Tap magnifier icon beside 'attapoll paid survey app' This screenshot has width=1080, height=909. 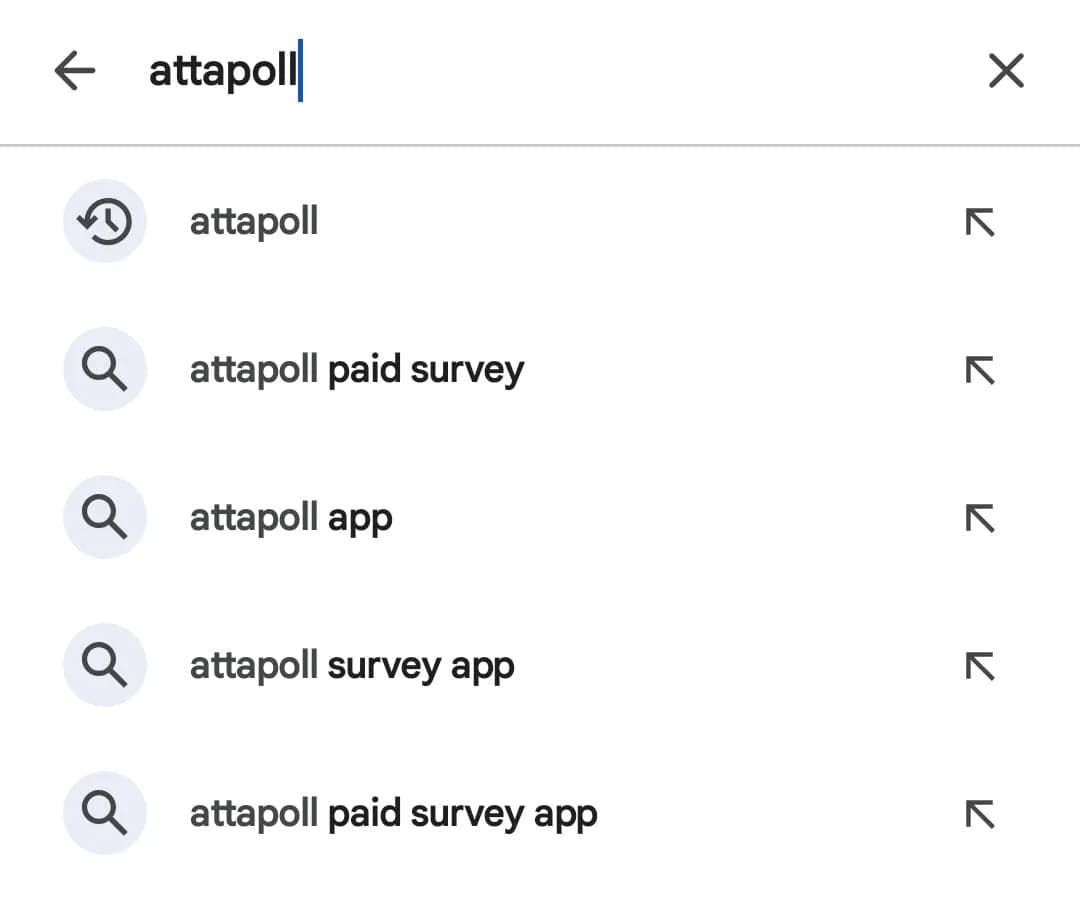pyautogui.click(x=105, y=814)
